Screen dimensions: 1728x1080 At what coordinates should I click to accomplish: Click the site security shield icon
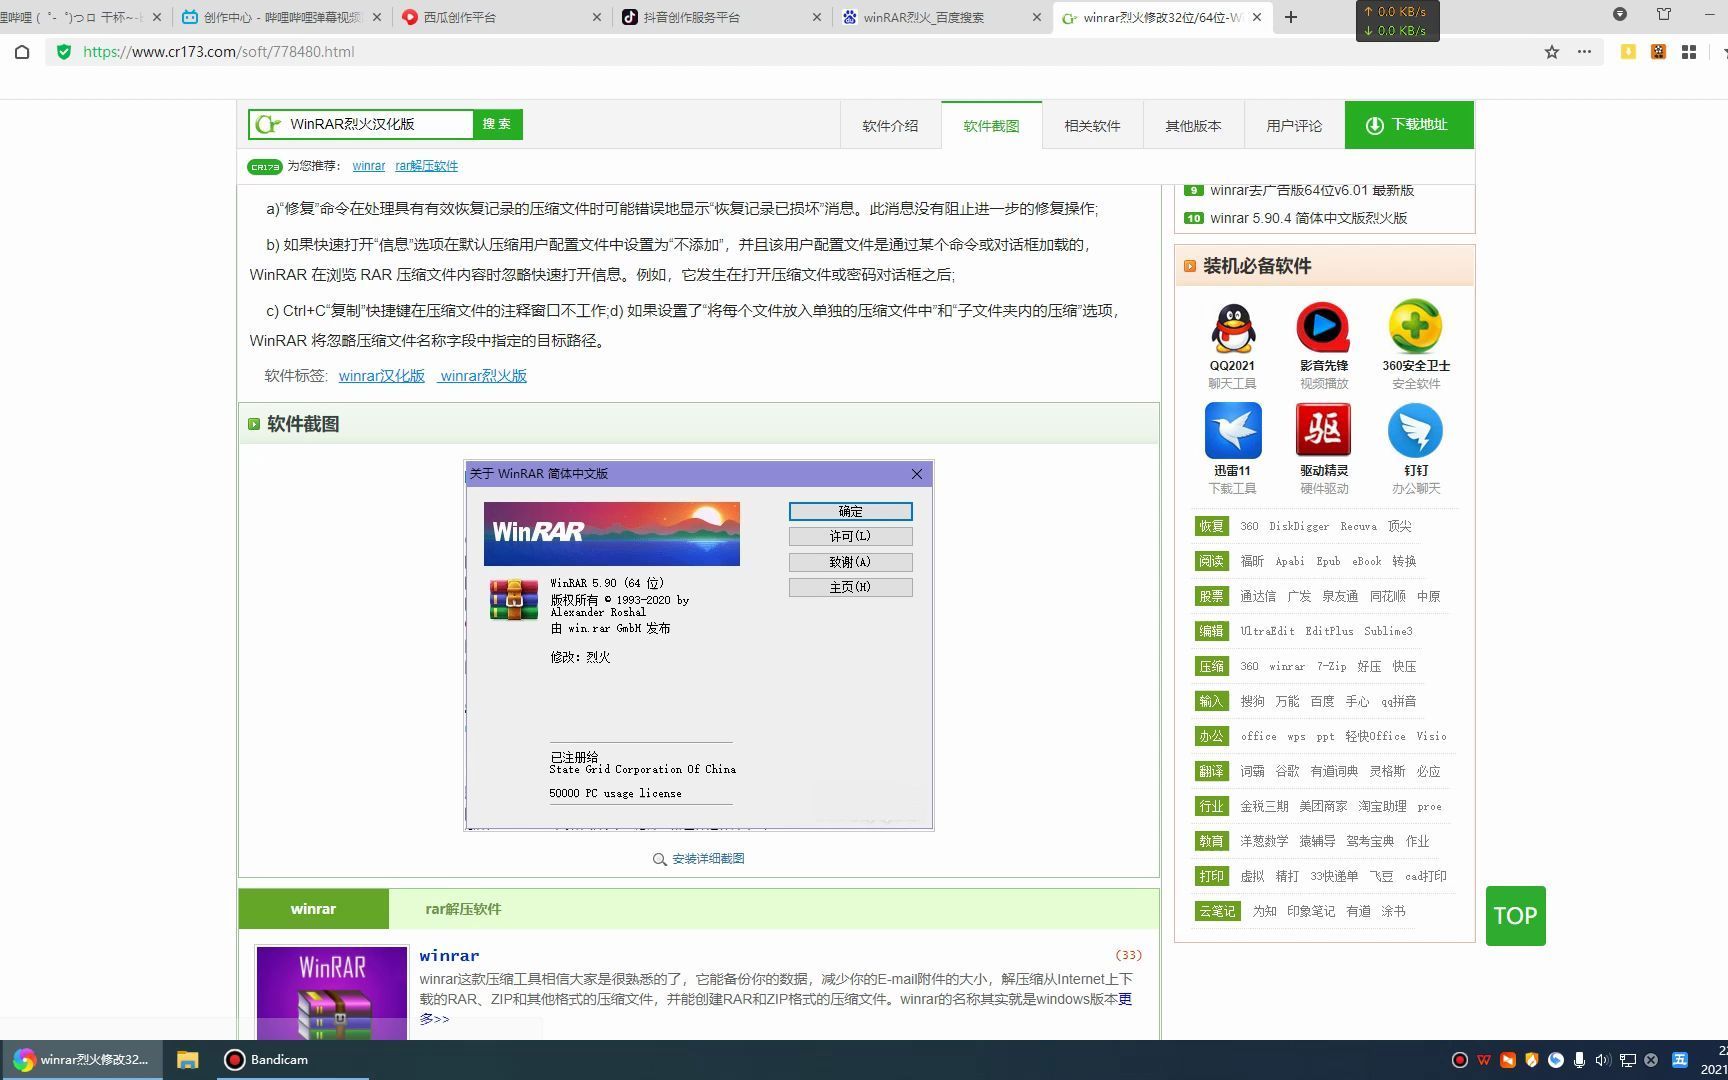(x=64, y=52)
